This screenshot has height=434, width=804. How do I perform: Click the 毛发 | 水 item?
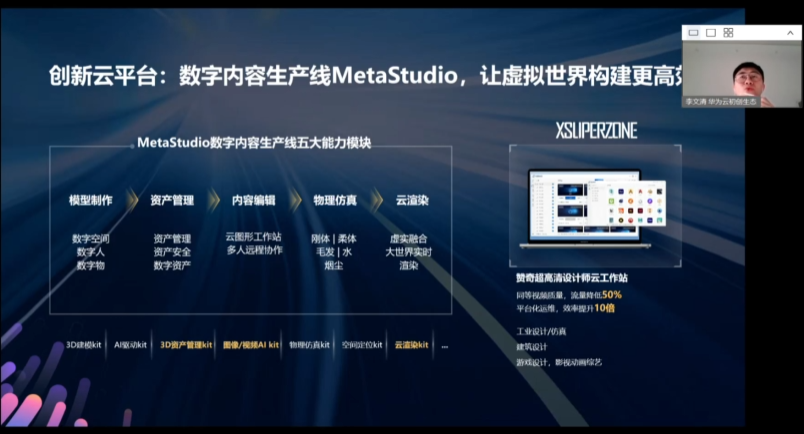point(334,252)
